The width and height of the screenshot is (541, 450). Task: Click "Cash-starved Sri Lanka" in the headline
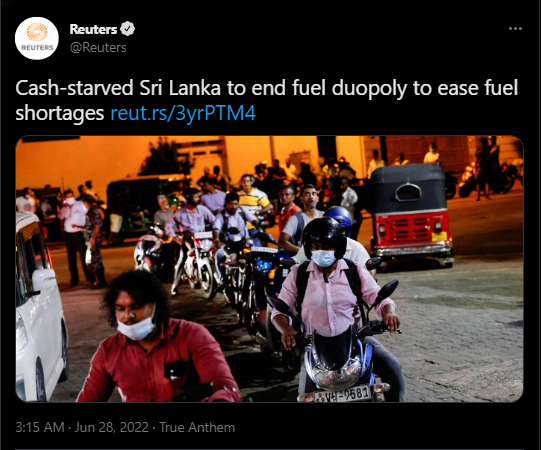click(x=118, y=88)
